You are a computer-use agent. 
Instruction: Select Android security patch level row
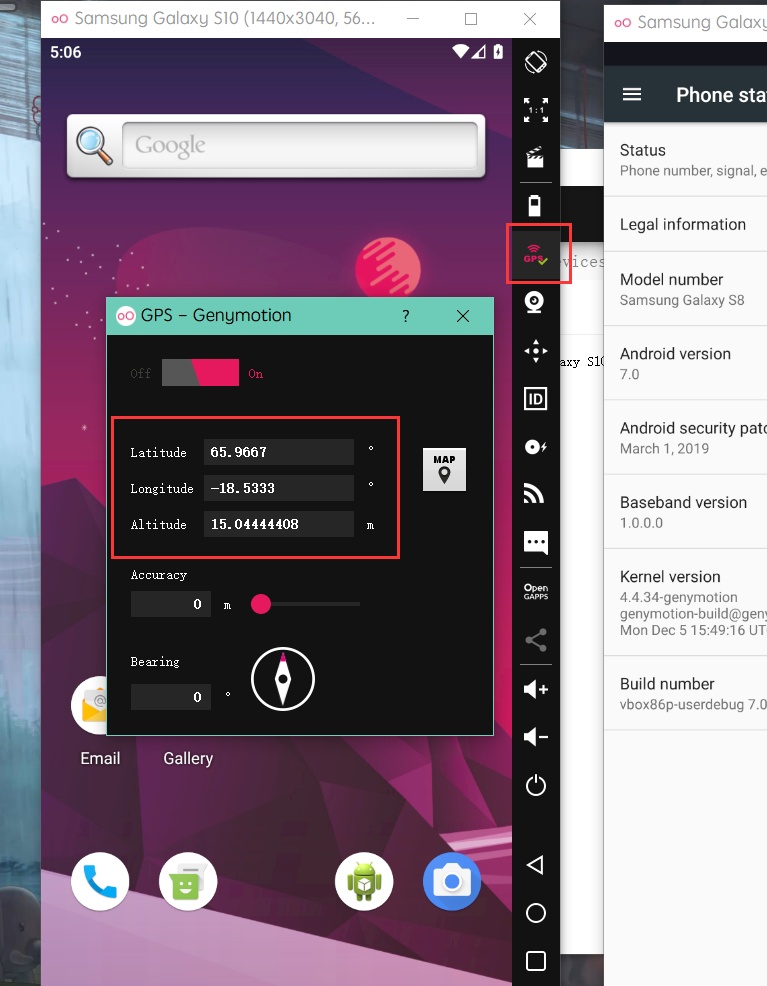685,438
